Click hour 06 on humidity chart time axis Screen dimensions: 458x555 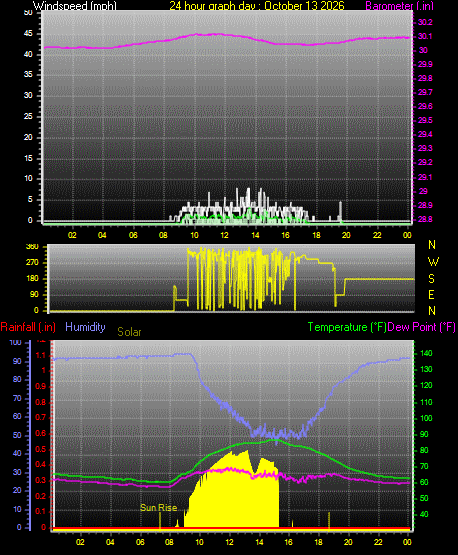pyautogui.click(x=140, y=542)
